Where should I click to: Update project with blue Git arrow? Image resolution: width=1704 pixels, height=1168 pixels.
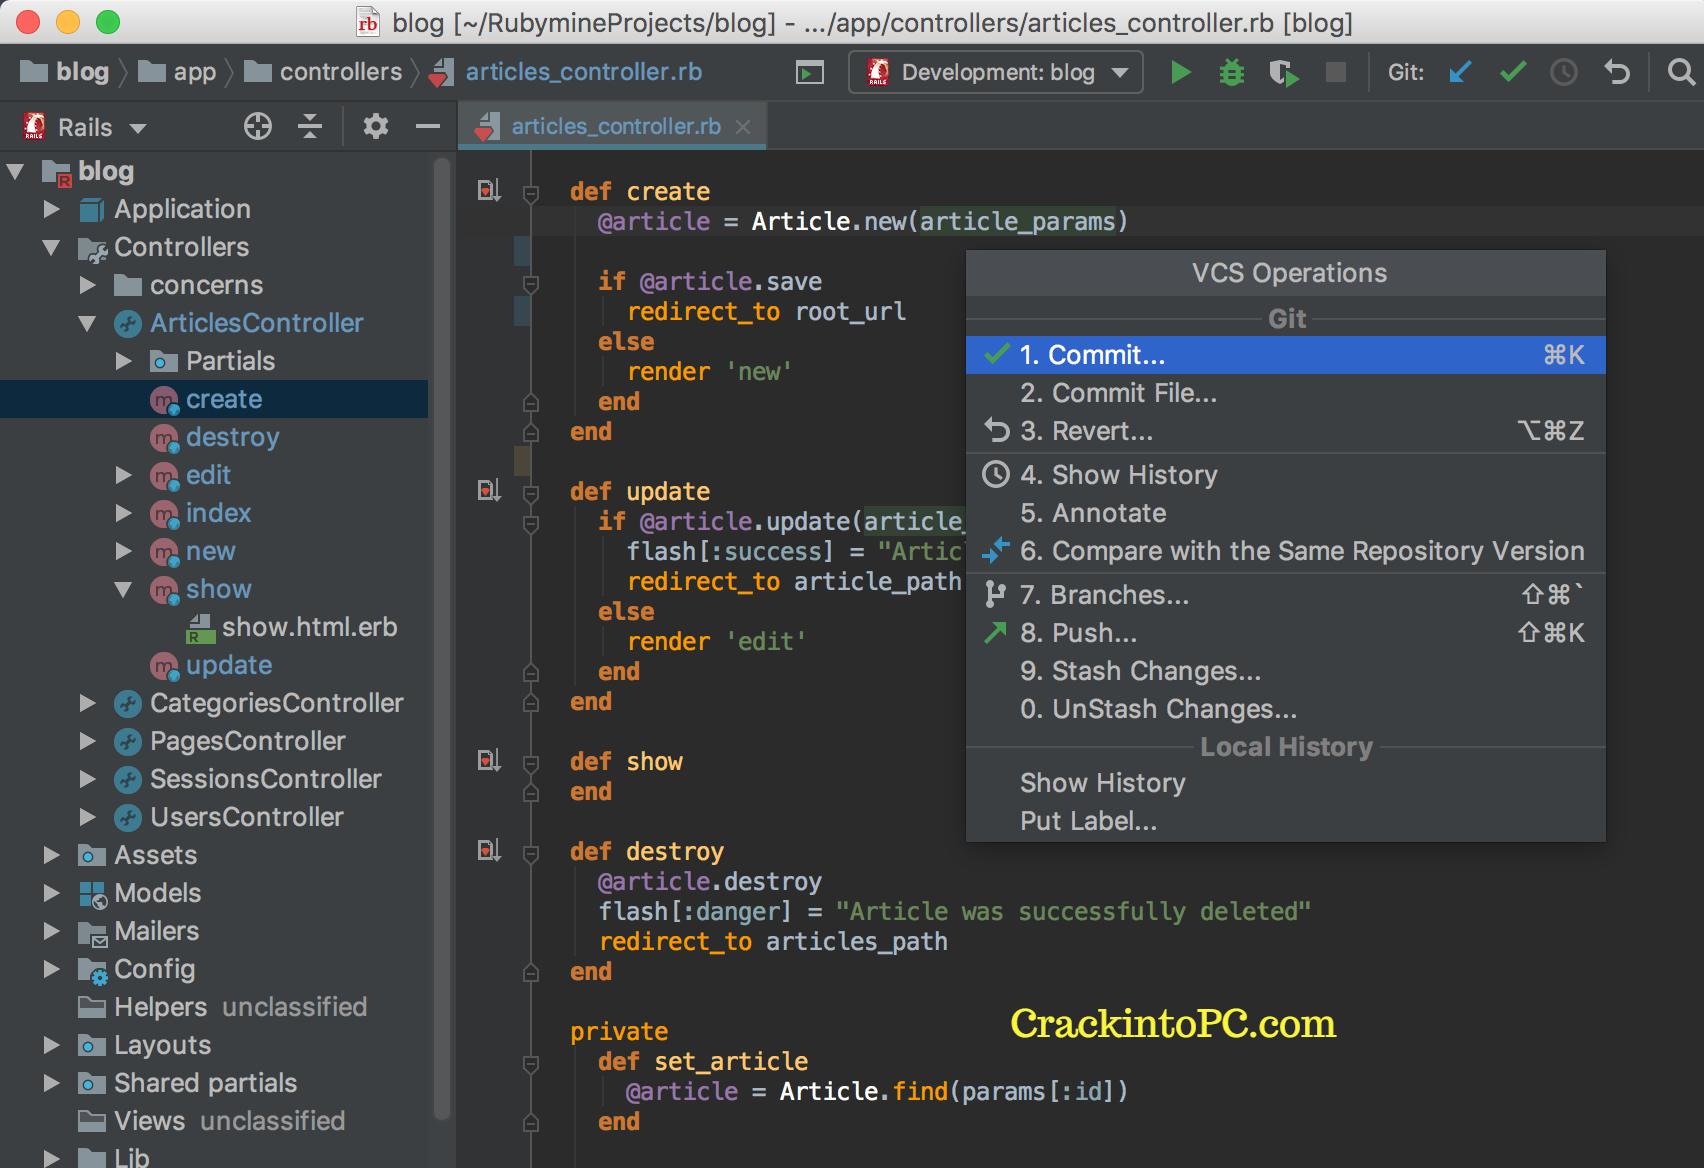pos(1460,72)
